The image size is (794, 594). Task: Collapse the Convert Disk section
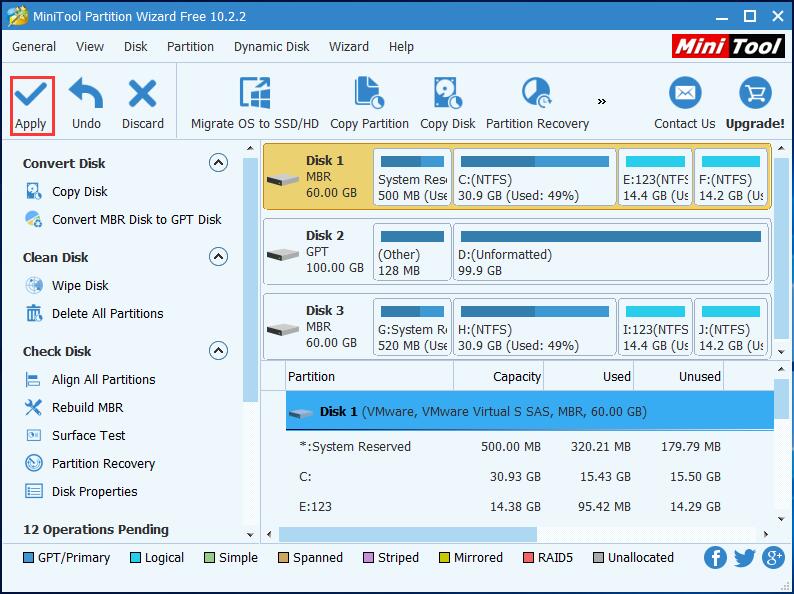(218, 163)
